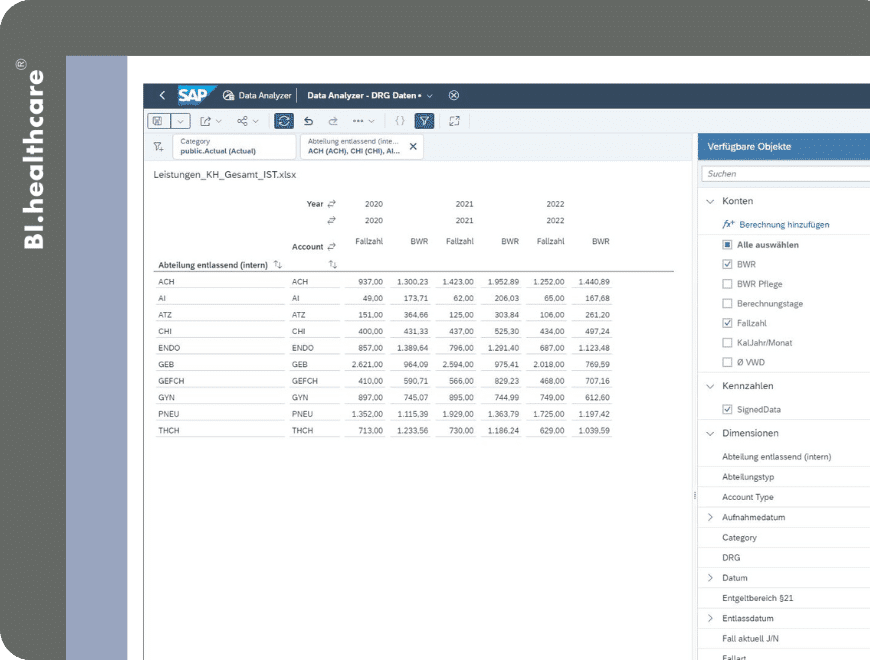Click the curly braces formula icon
Viewport: 870px width, 660px height.
[x=399, y=121]
